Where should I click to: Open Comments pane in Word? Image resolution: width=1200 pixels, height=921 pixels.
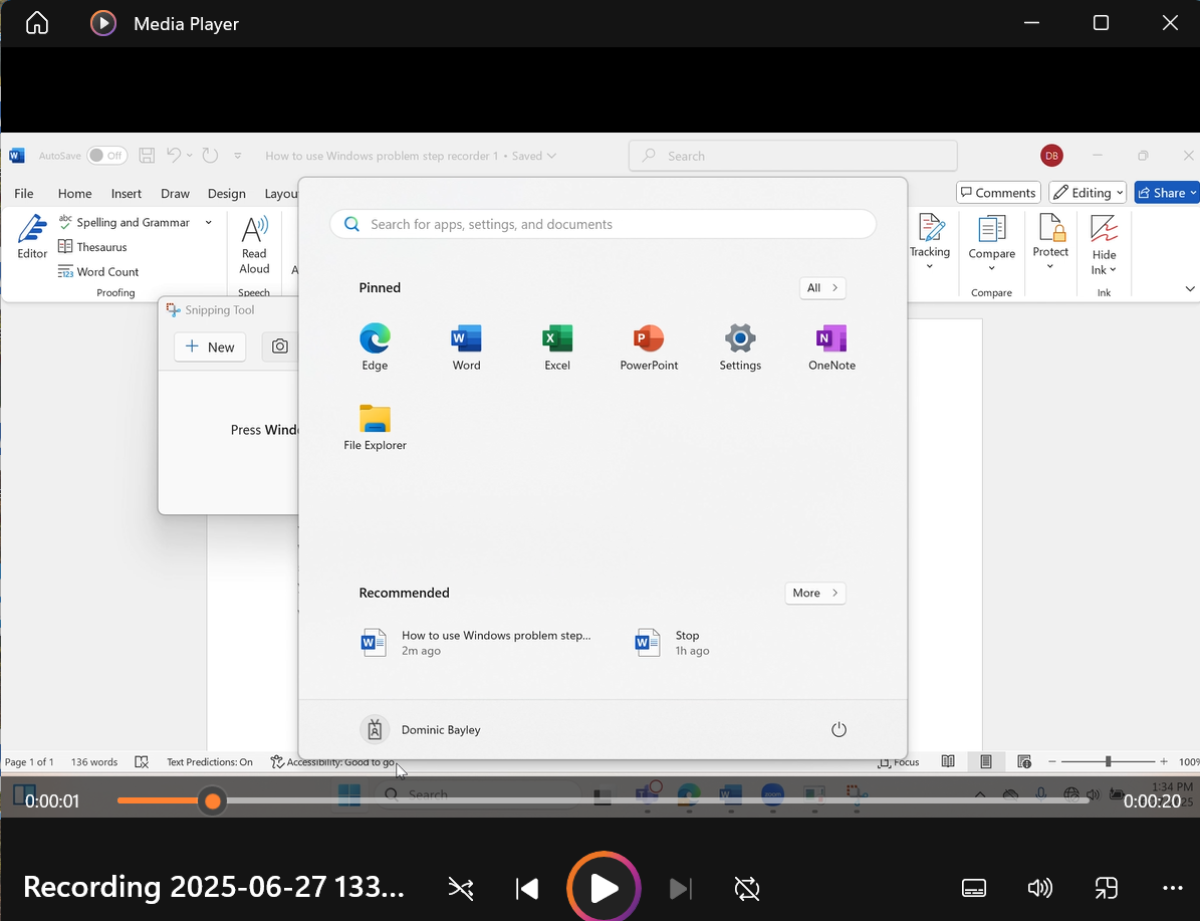tap(998, 193)
